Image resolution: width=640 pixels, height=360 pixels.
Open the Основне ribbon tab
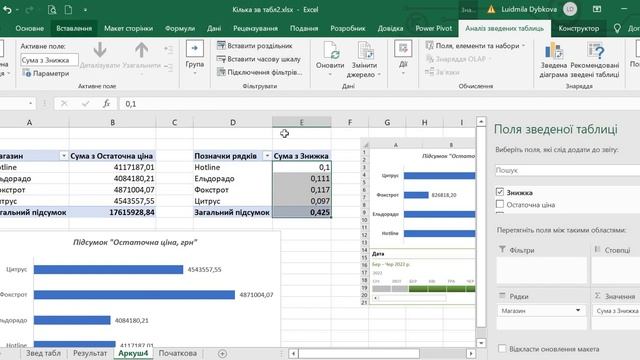pyautogui.click(x=29, y=28)
